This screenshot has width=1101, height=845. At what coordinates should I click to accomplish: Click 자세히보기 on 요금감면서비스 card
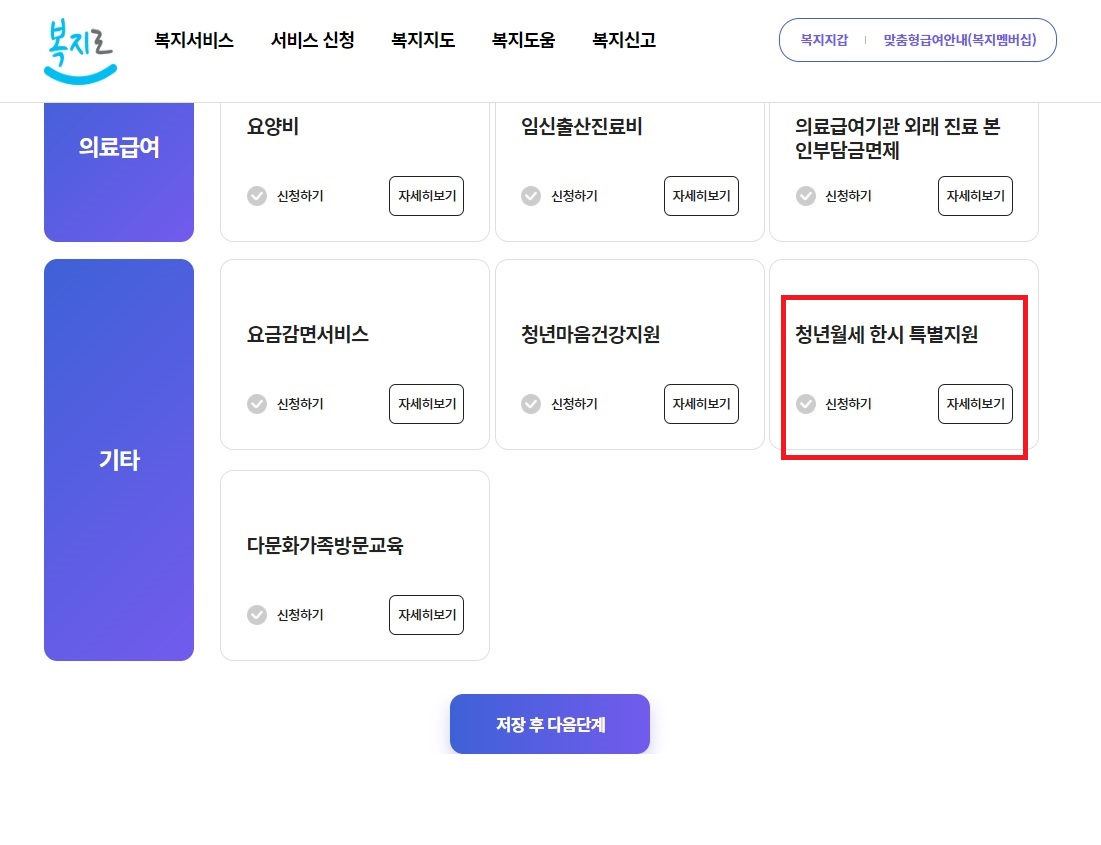[426, 404]
